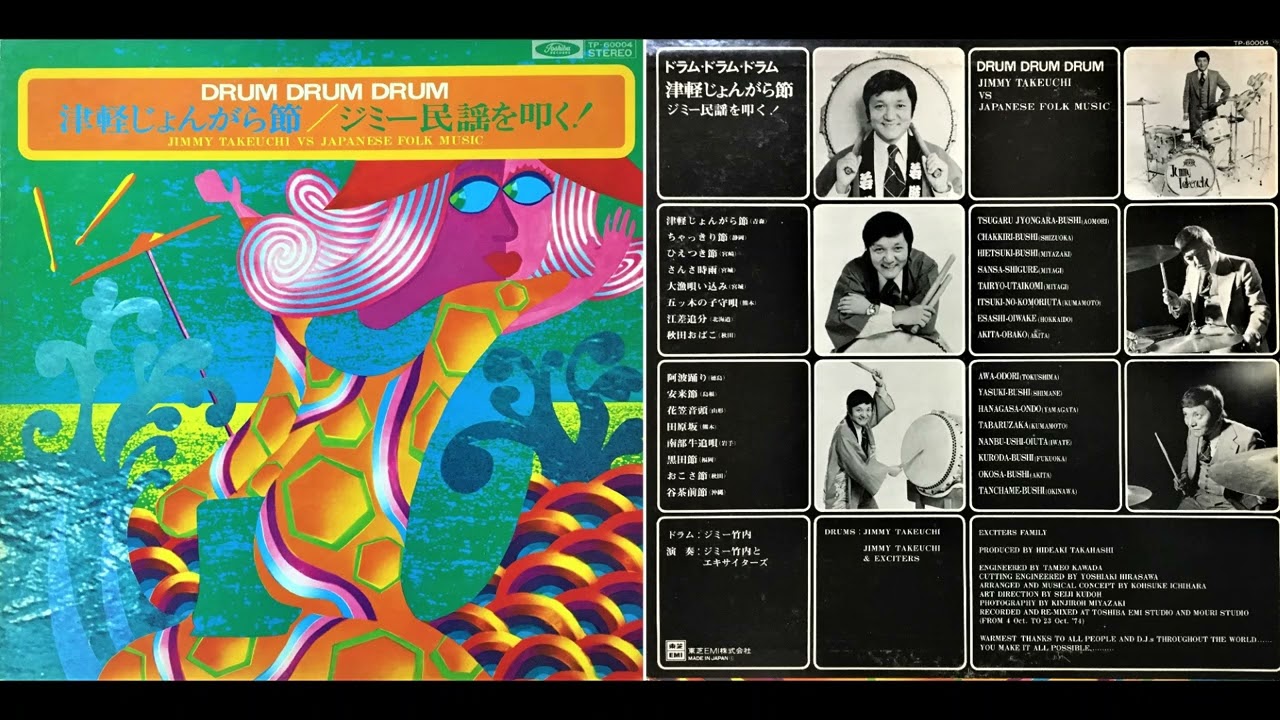Viewport: 1280px width, 720px height.
Task: Open photo of drummer leaning with drumsticks
Action: coord(888,280)
